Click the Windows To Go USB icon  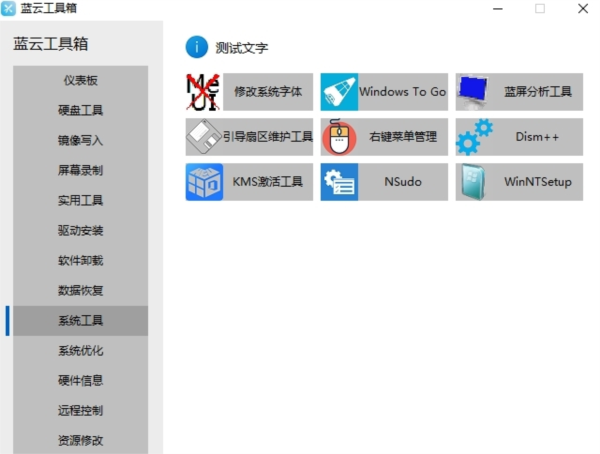(339, 92)
